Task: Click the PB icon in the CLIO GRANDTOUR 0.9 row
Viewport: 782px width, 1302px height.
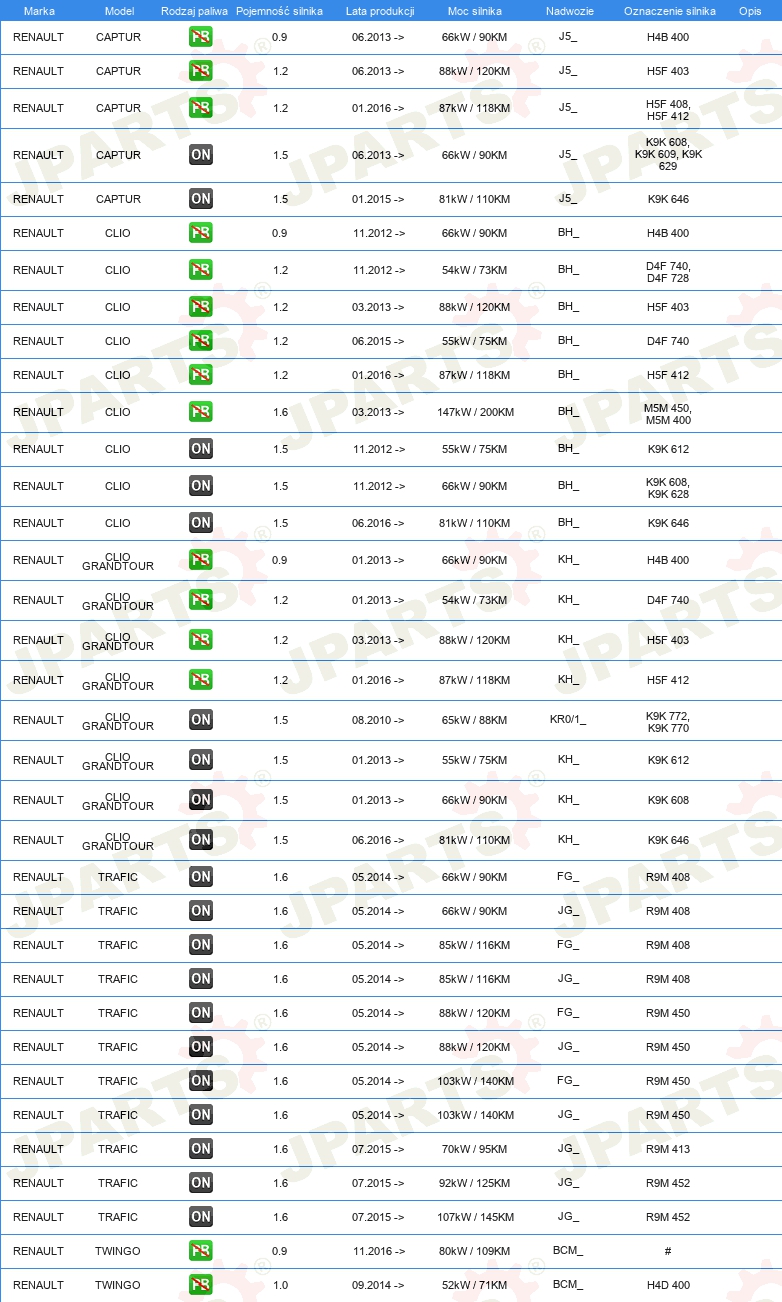Action: 201,560
